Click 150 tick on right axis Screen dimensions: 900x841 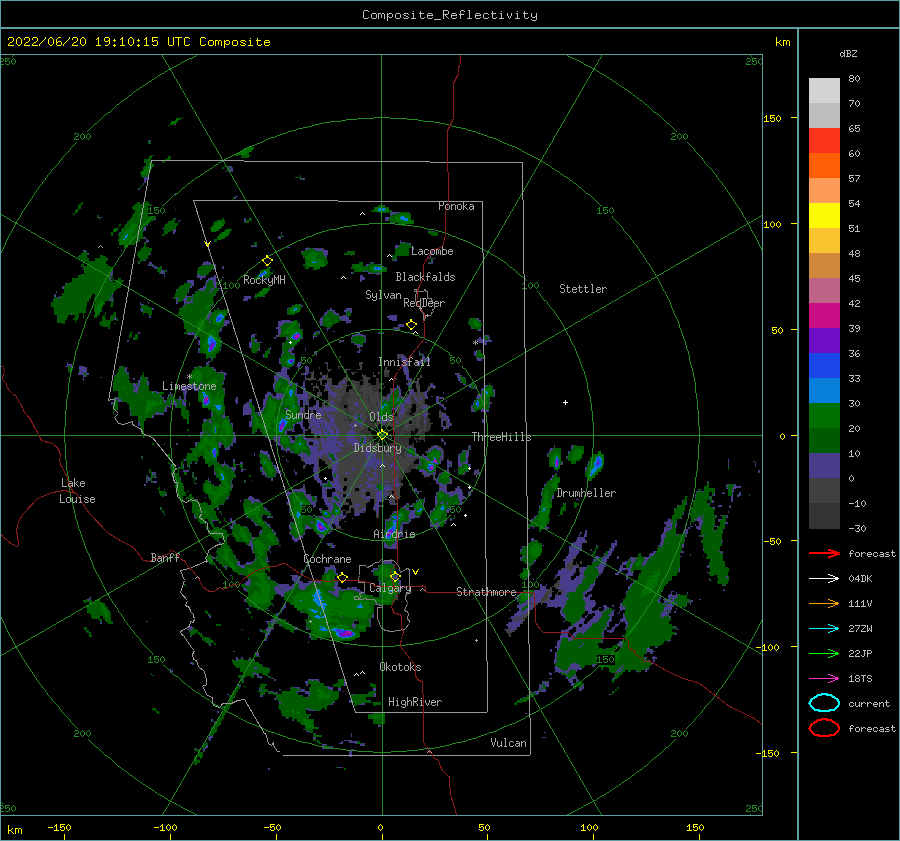coord(772,118)
